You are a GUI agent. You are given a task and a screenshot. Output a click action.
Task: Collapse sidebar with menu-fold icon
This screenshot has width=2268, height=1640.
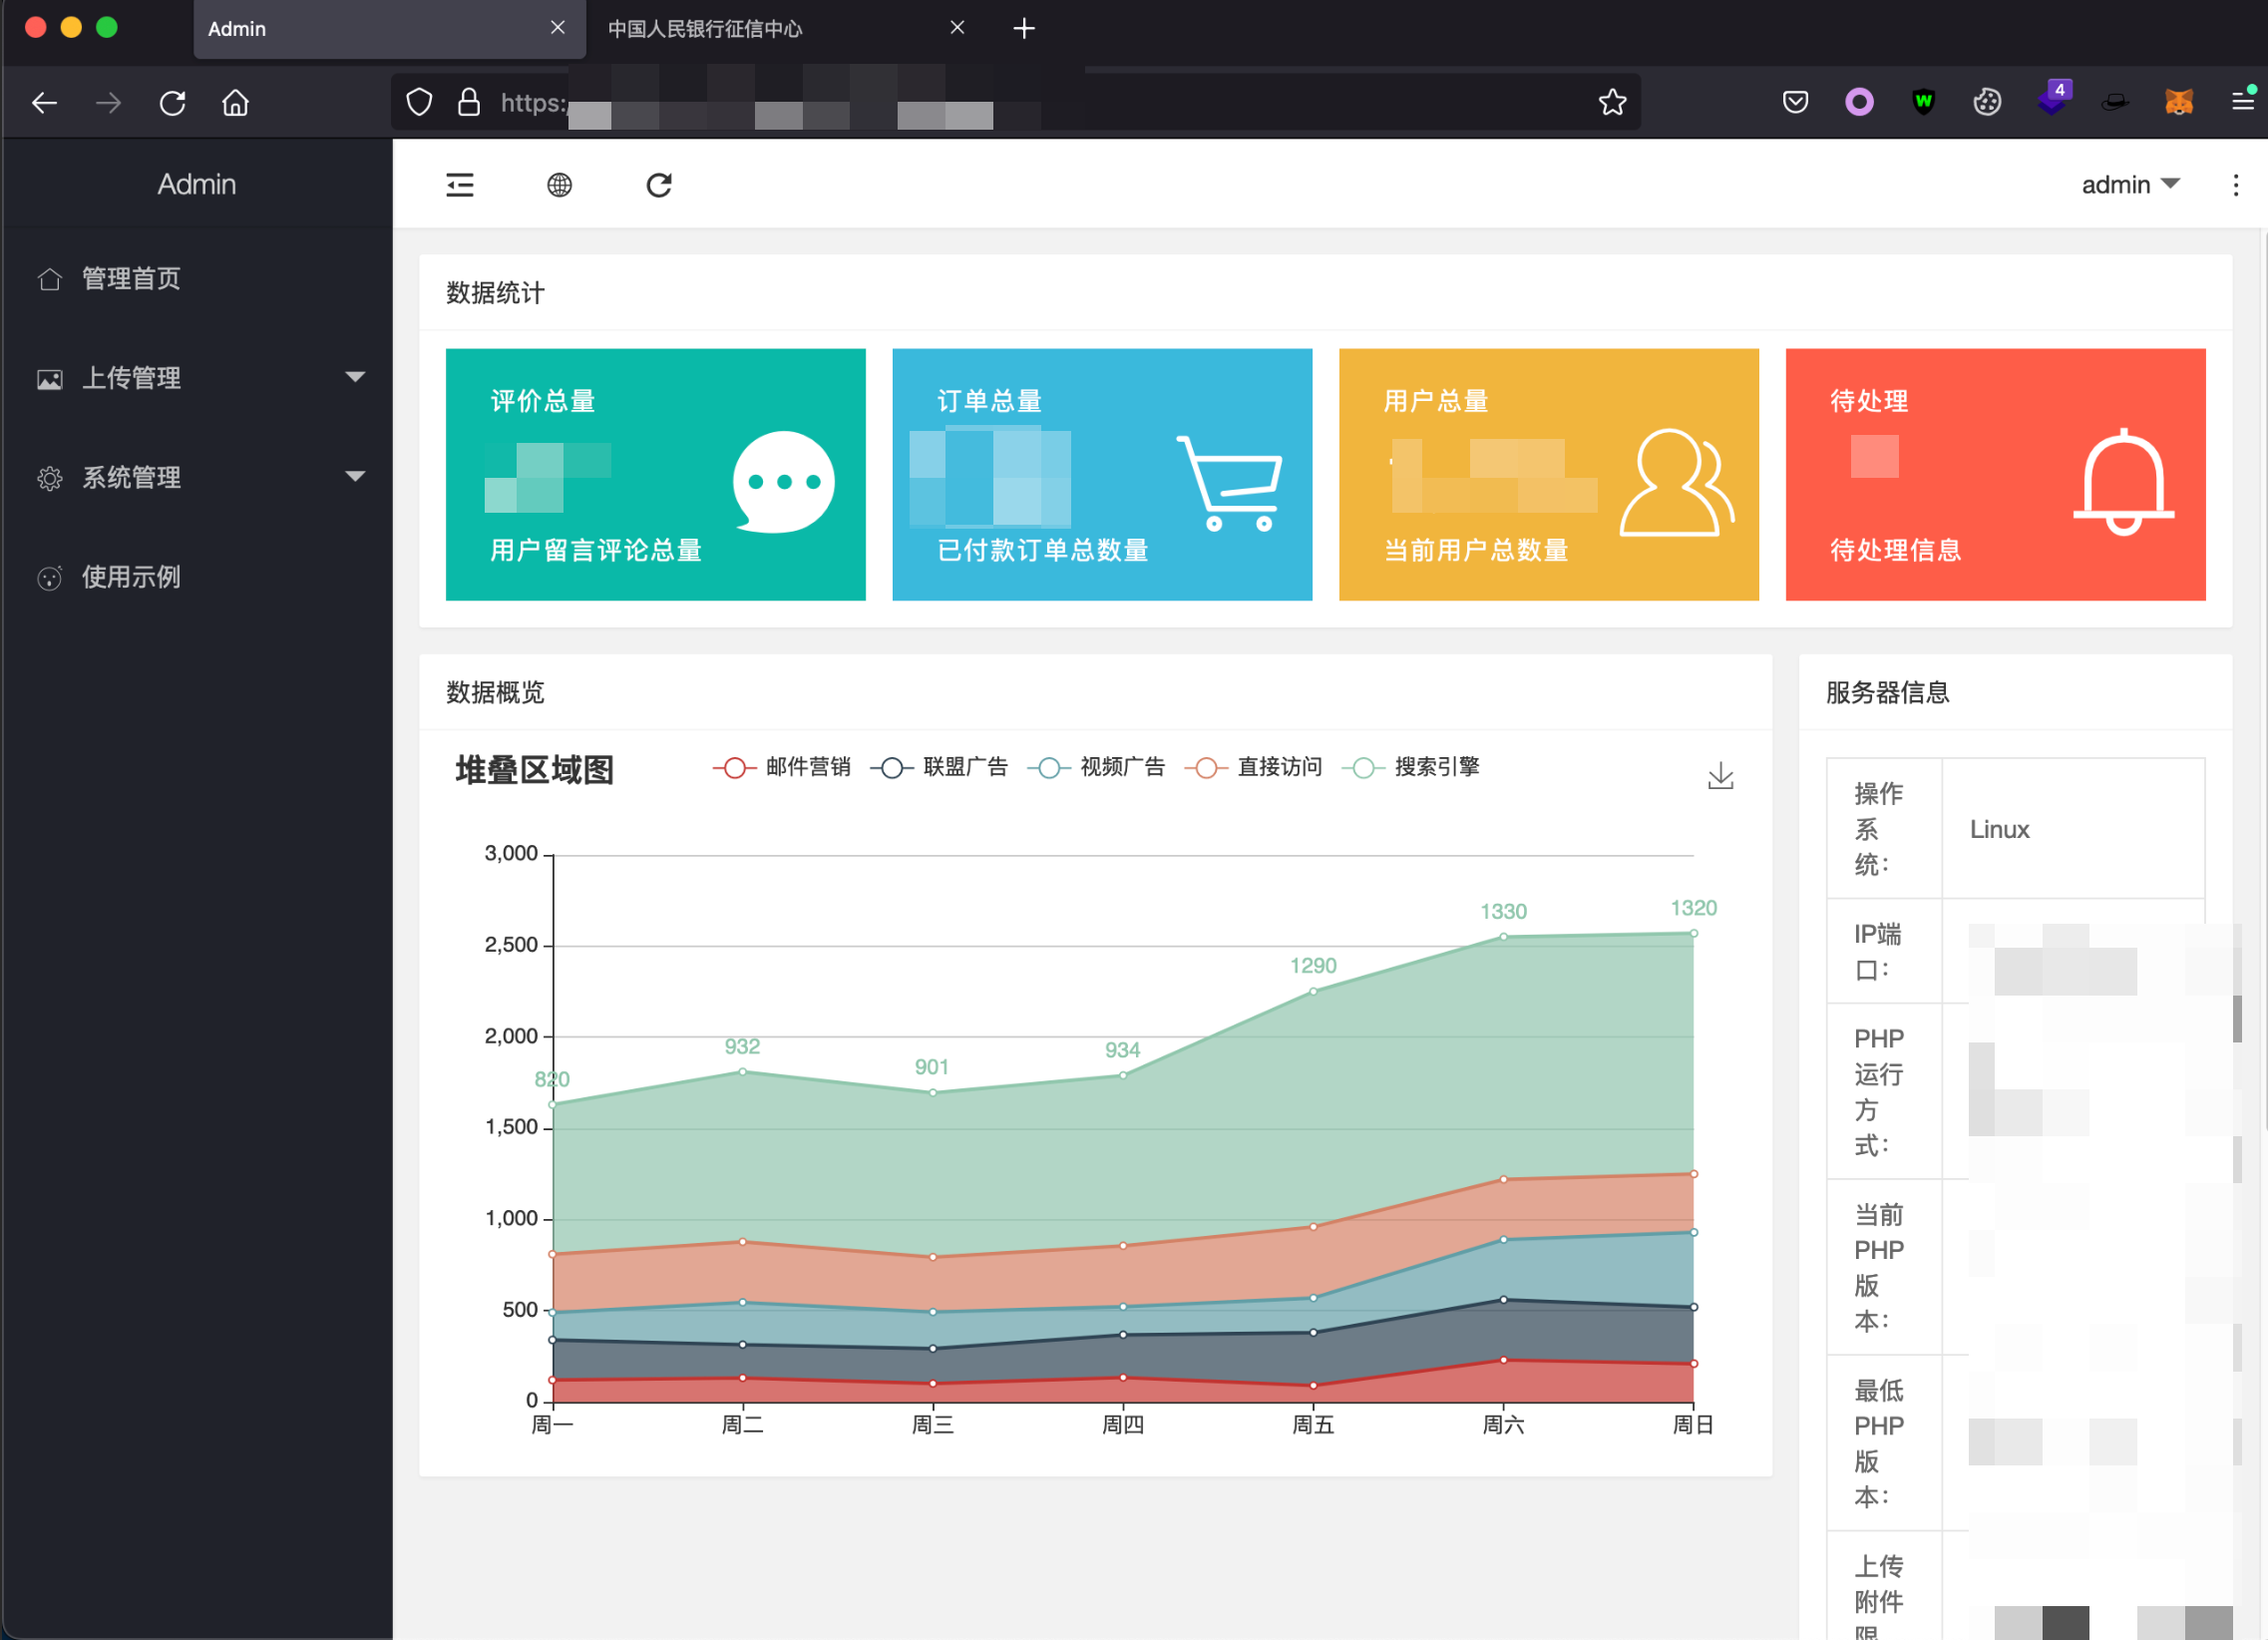(459, 185)
